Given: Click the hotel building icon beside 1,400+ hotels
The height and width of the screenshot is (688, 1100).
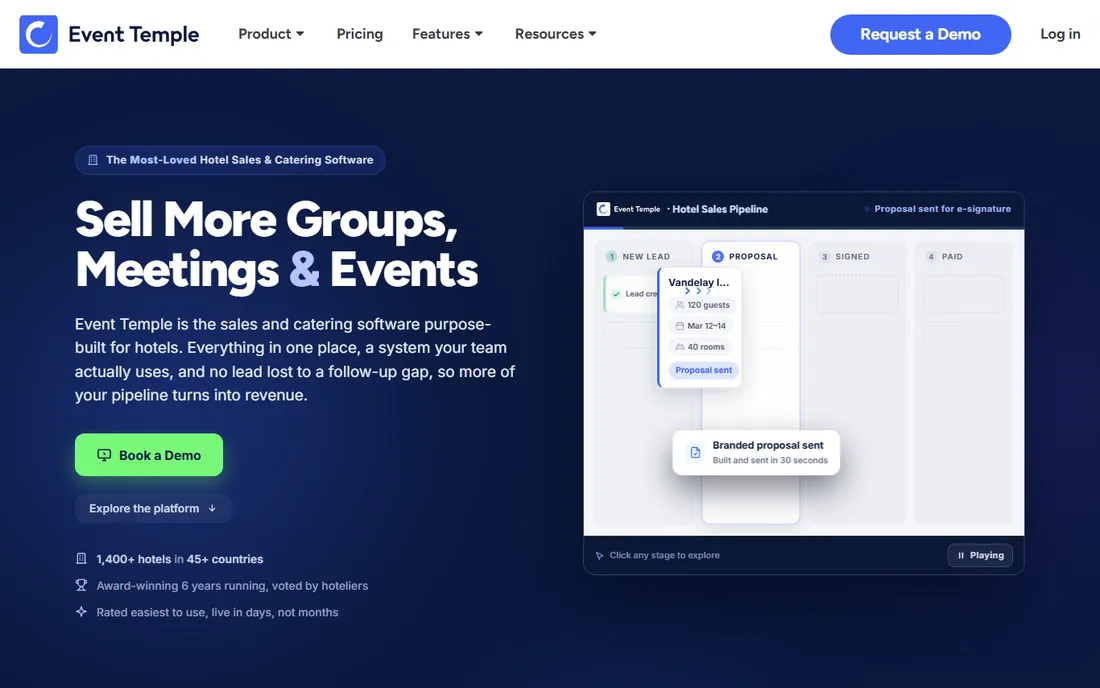Looking at the screenshot, I should tap(81, 559).
